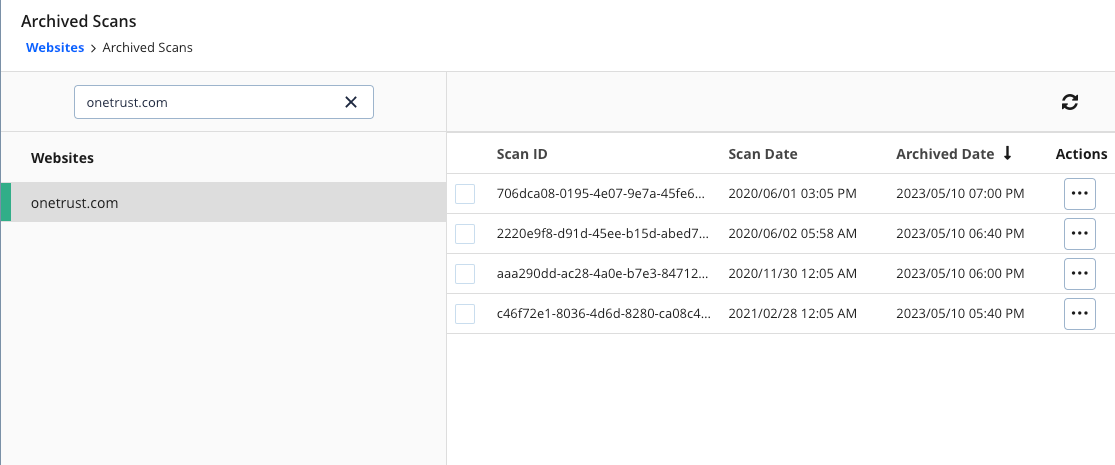This screenshot has height=465, width=1115.
Task: Click the refresh icon above the table
Action: click(x=1069, y=101)
